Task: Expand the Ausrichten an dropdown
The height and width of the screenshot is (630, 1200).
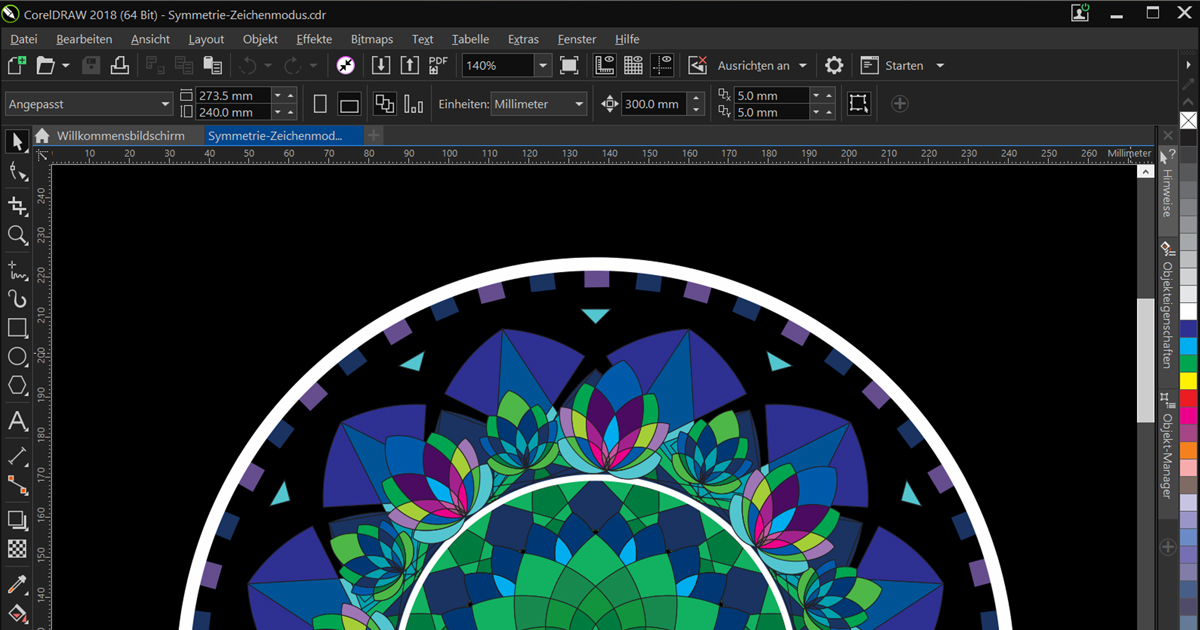Action: tap(802, 66)
